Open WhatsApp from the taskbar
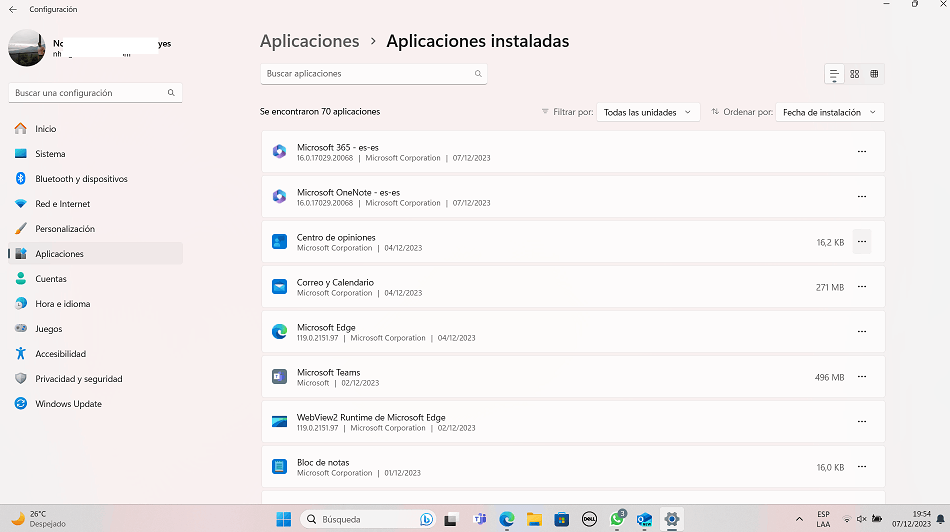This screenshot has width=950, height=532. (617, 519)
